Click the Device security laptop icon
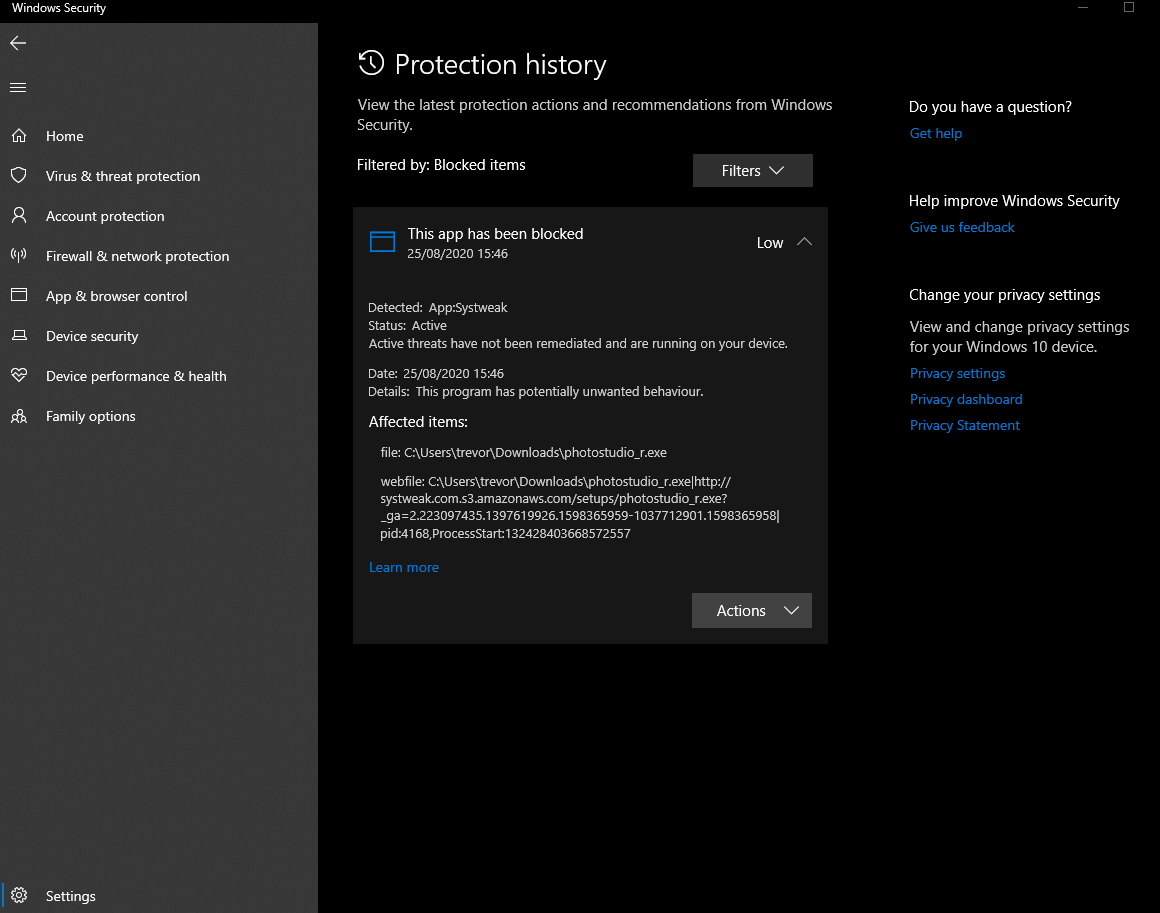The width and height of the screenshot is (1160, 913). (x=19, y=335)
